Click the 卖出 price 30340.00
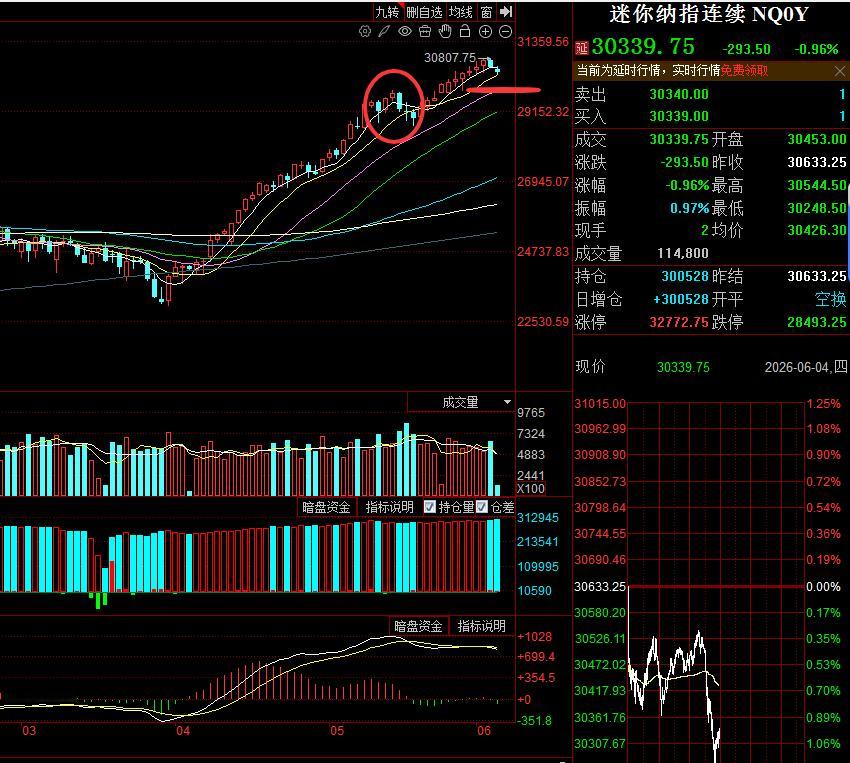The height and width of the screenshot is (763, 850). coord(679,94)
